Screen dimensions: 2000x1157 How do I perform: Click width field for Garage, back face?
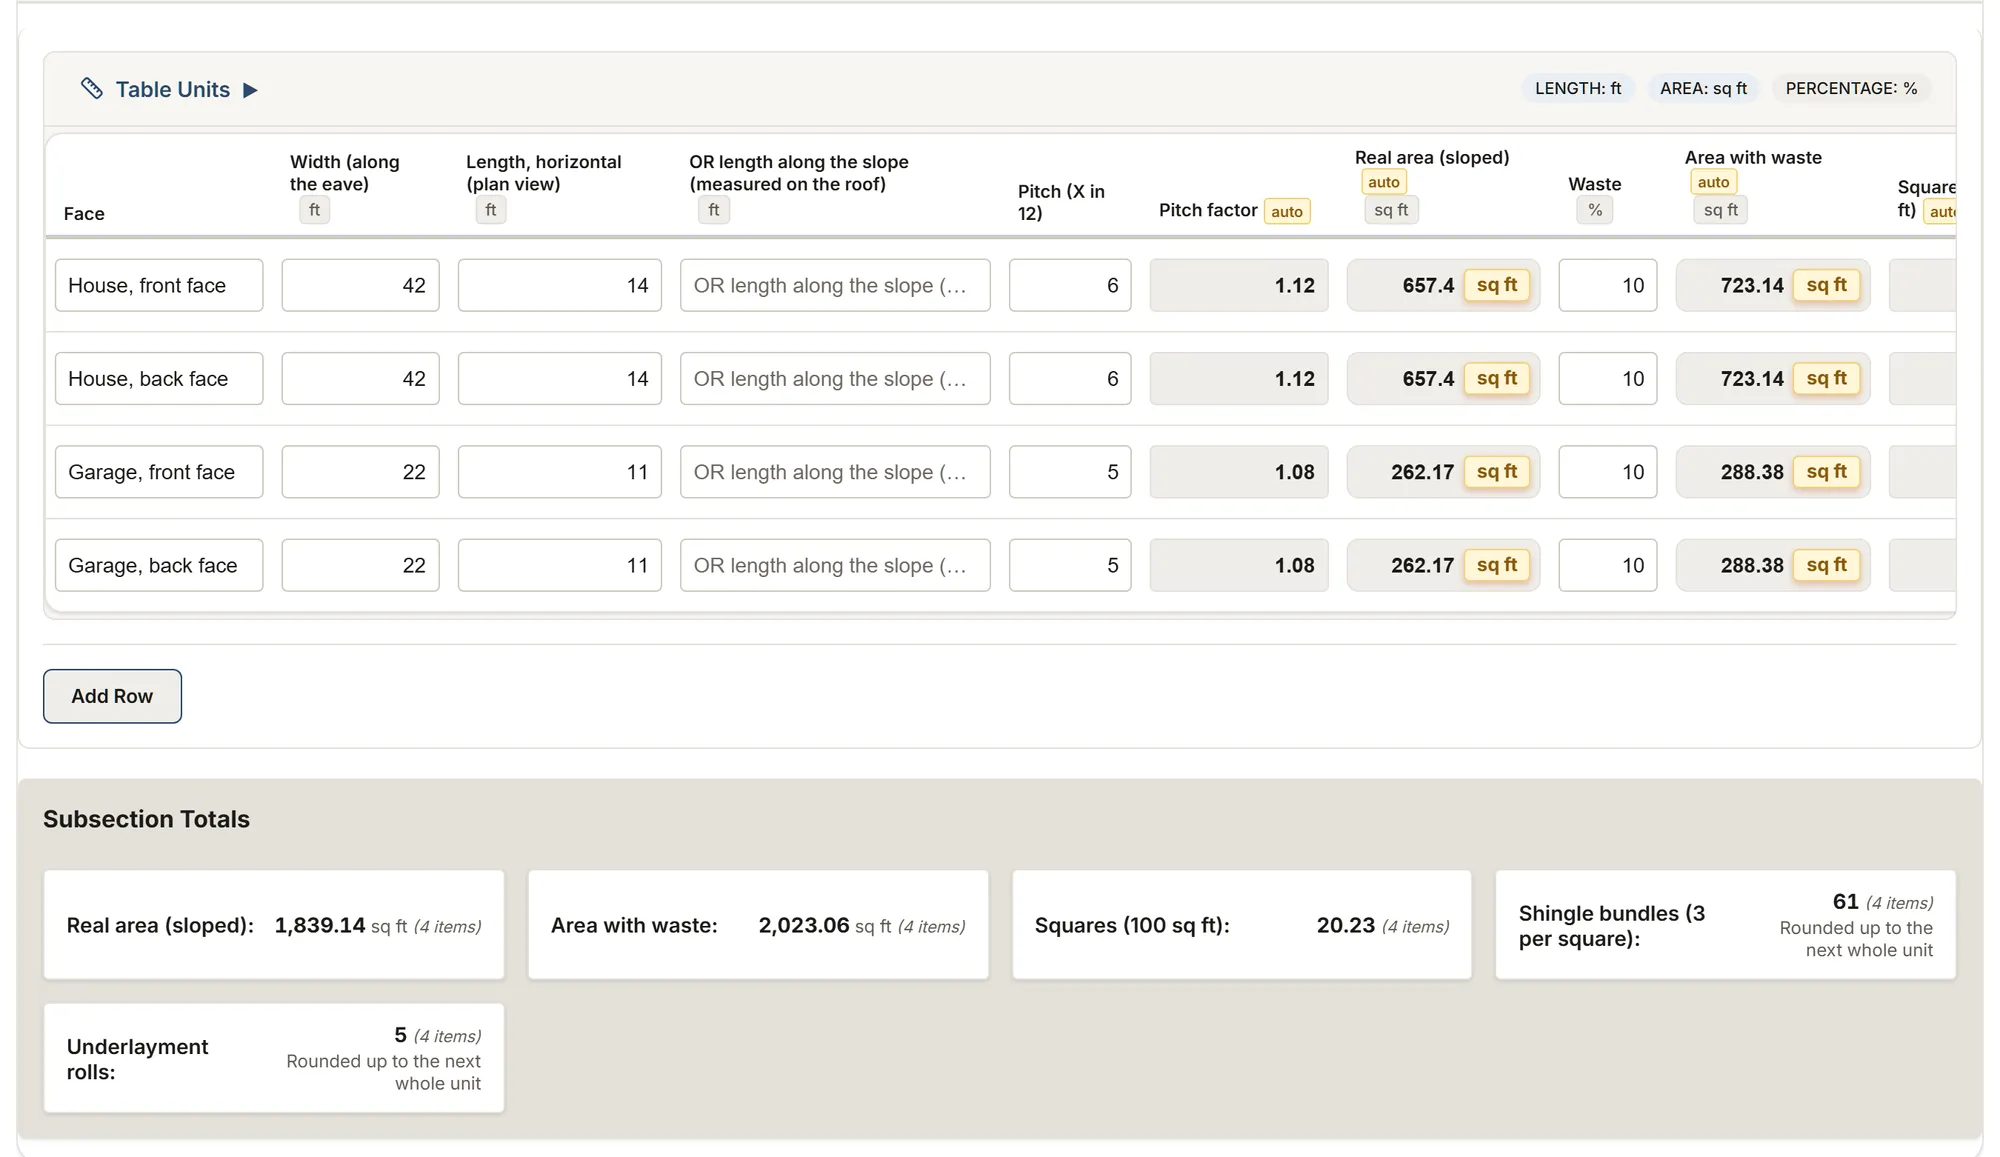click(360, 565)
